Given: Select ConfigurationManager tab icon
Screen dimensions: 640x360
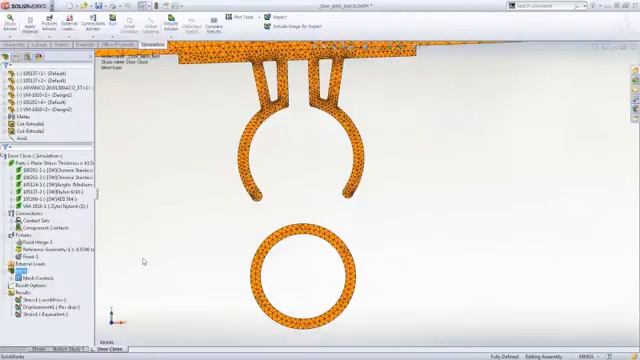Looking at the screenshot, I should [x=27, y=57].
